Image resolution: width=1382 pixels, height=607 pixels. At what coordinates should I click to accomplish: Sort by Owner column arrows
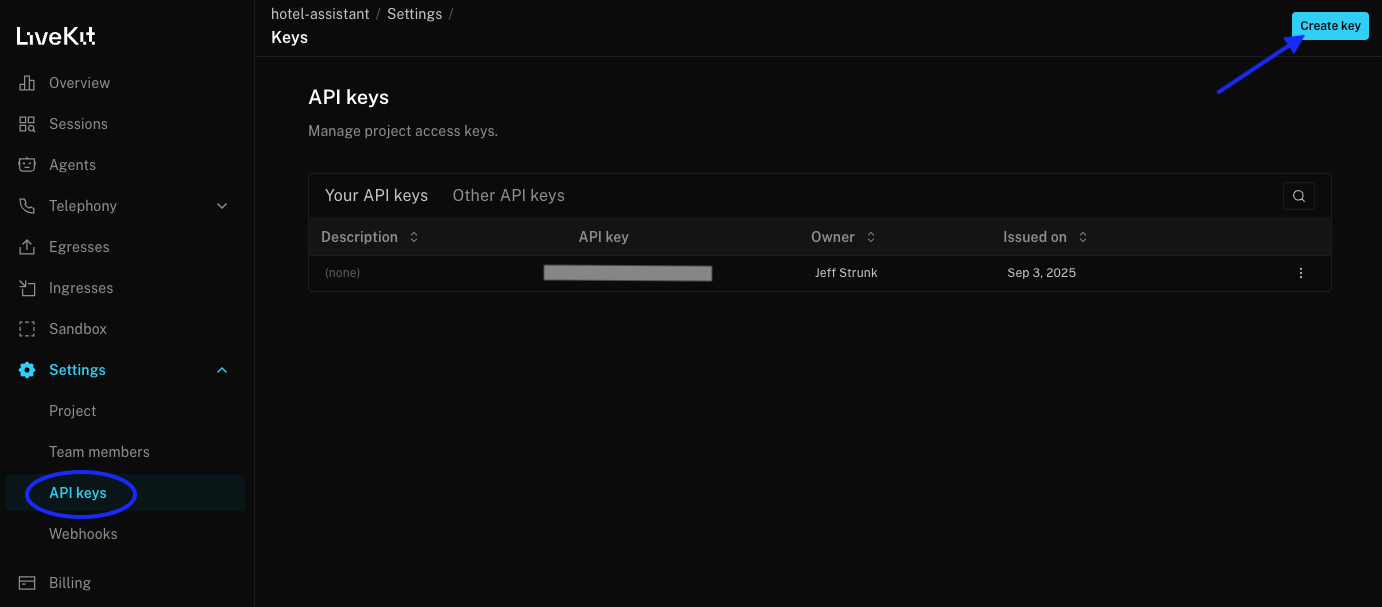871,237
